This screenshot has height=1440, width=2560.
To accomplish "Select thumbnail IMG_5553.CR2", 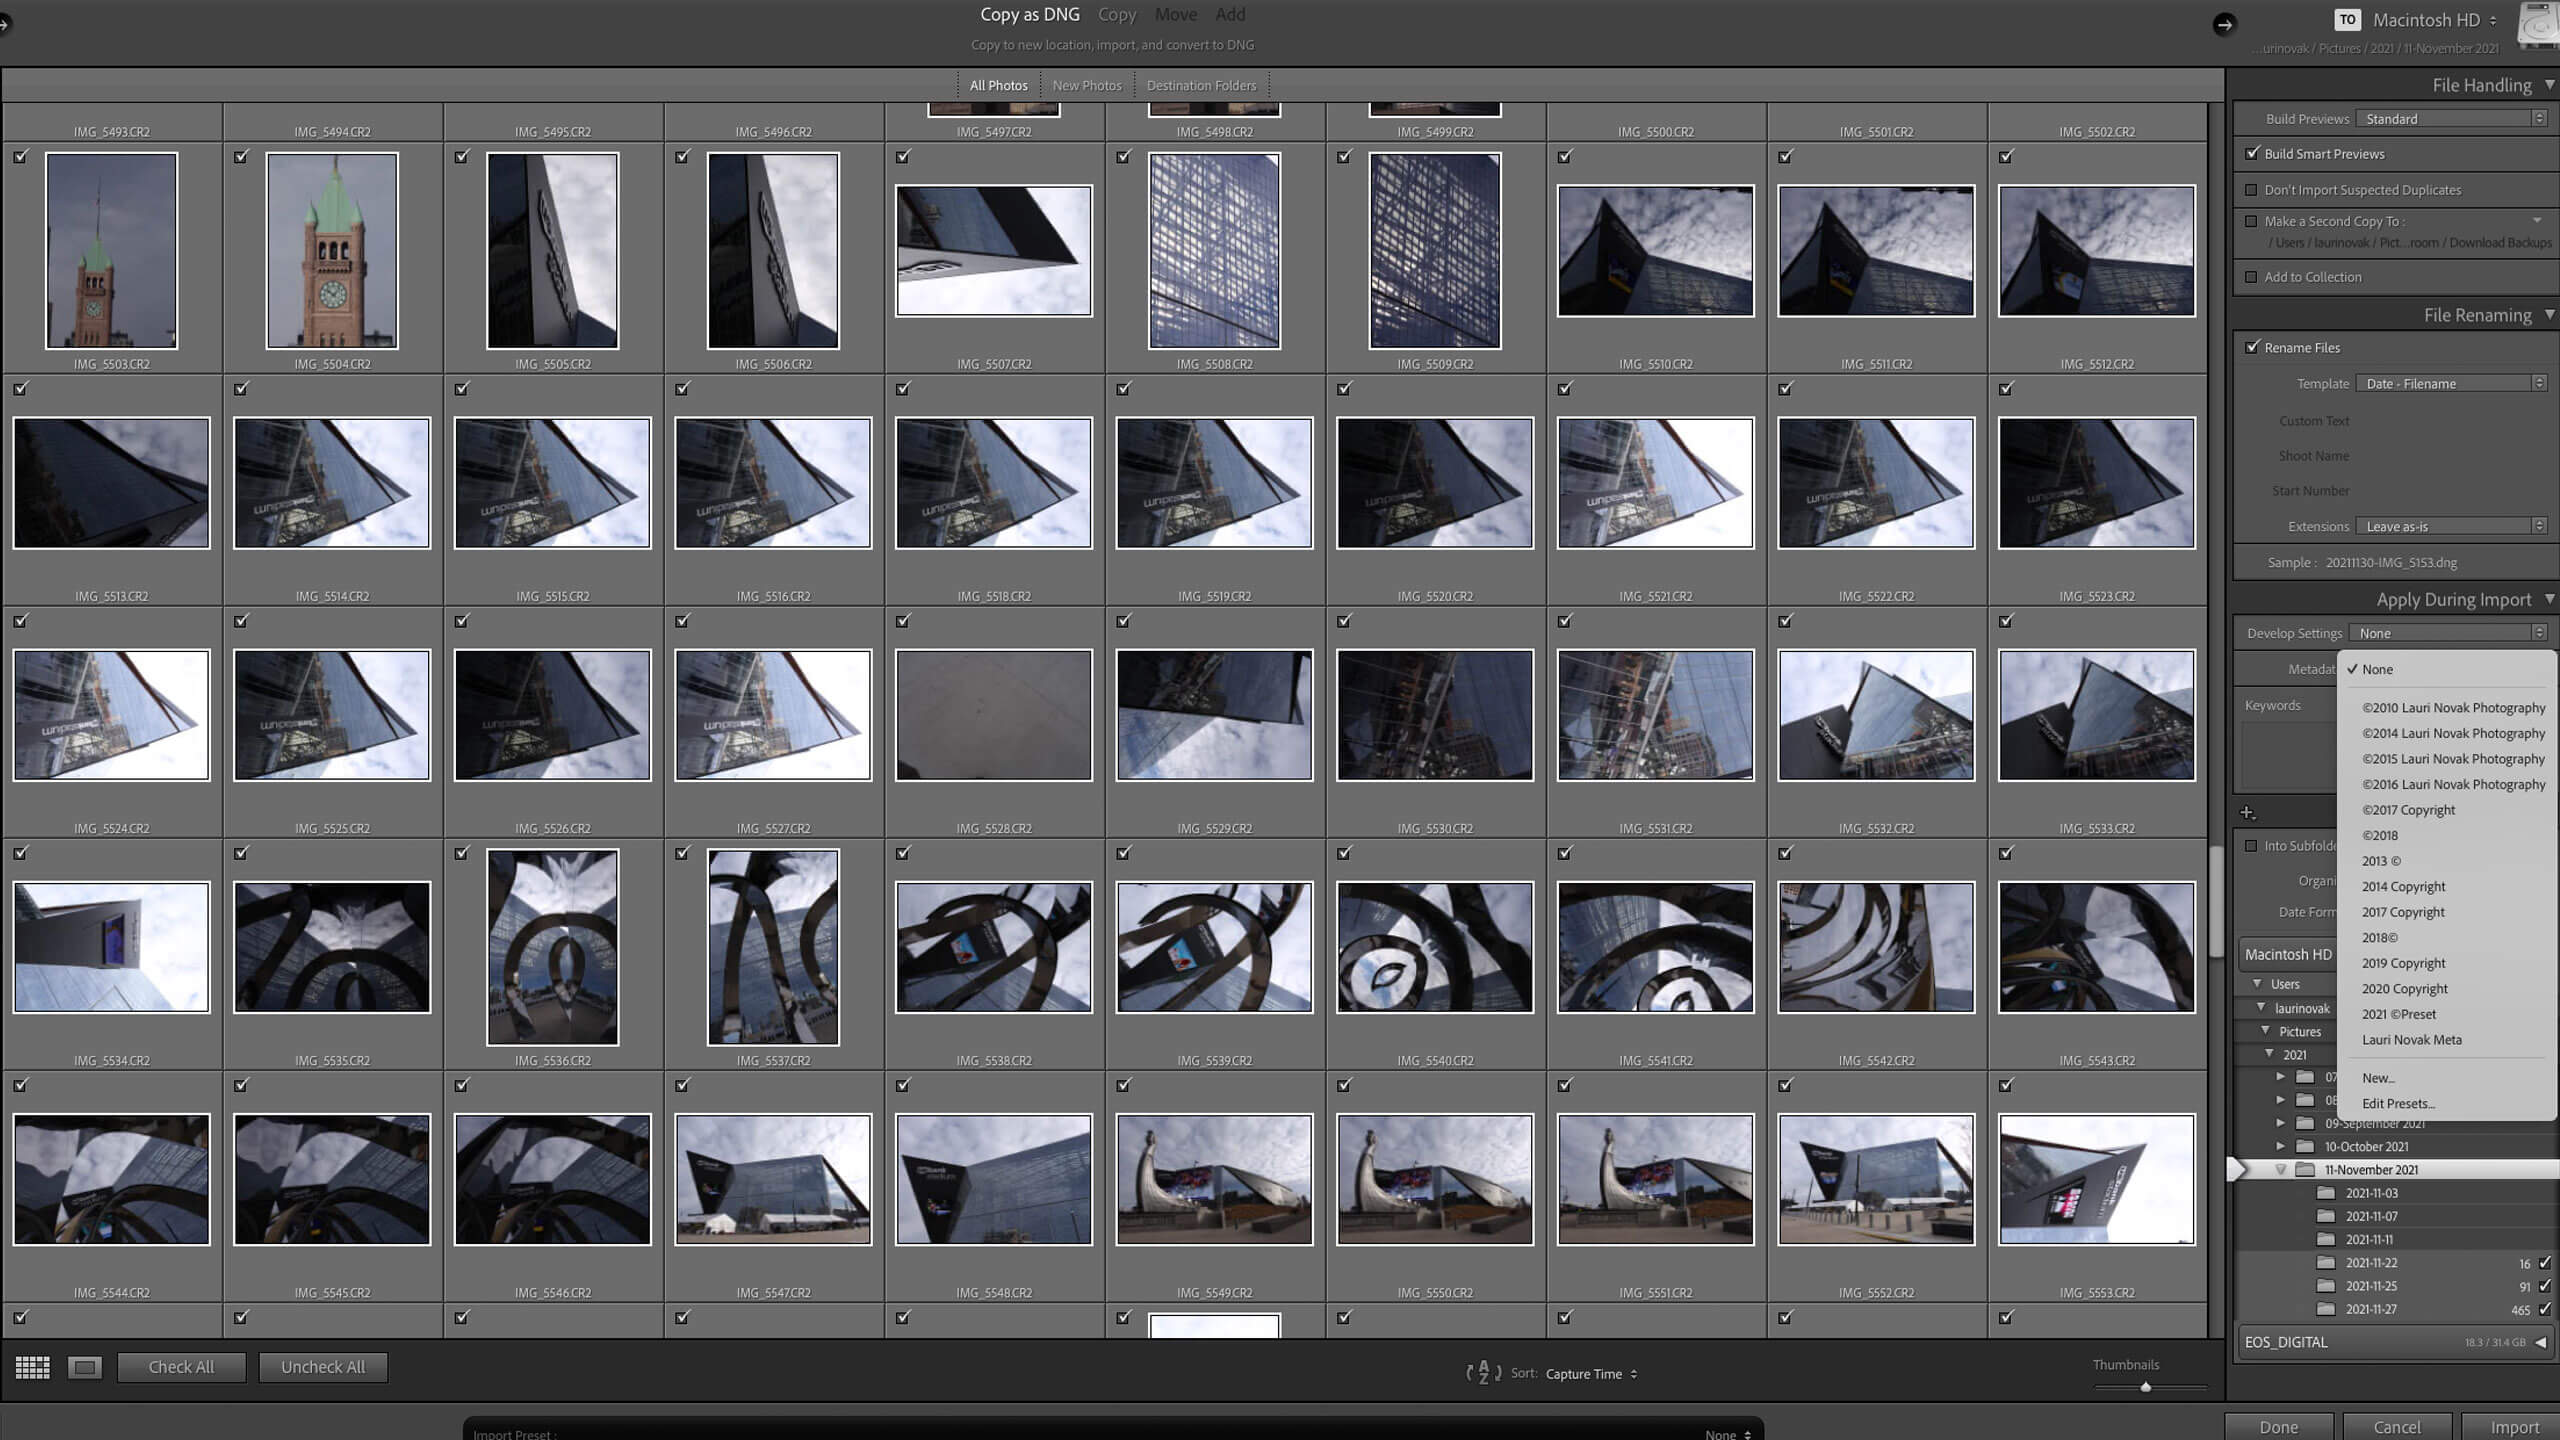I will click(x=2097, y=1180).
